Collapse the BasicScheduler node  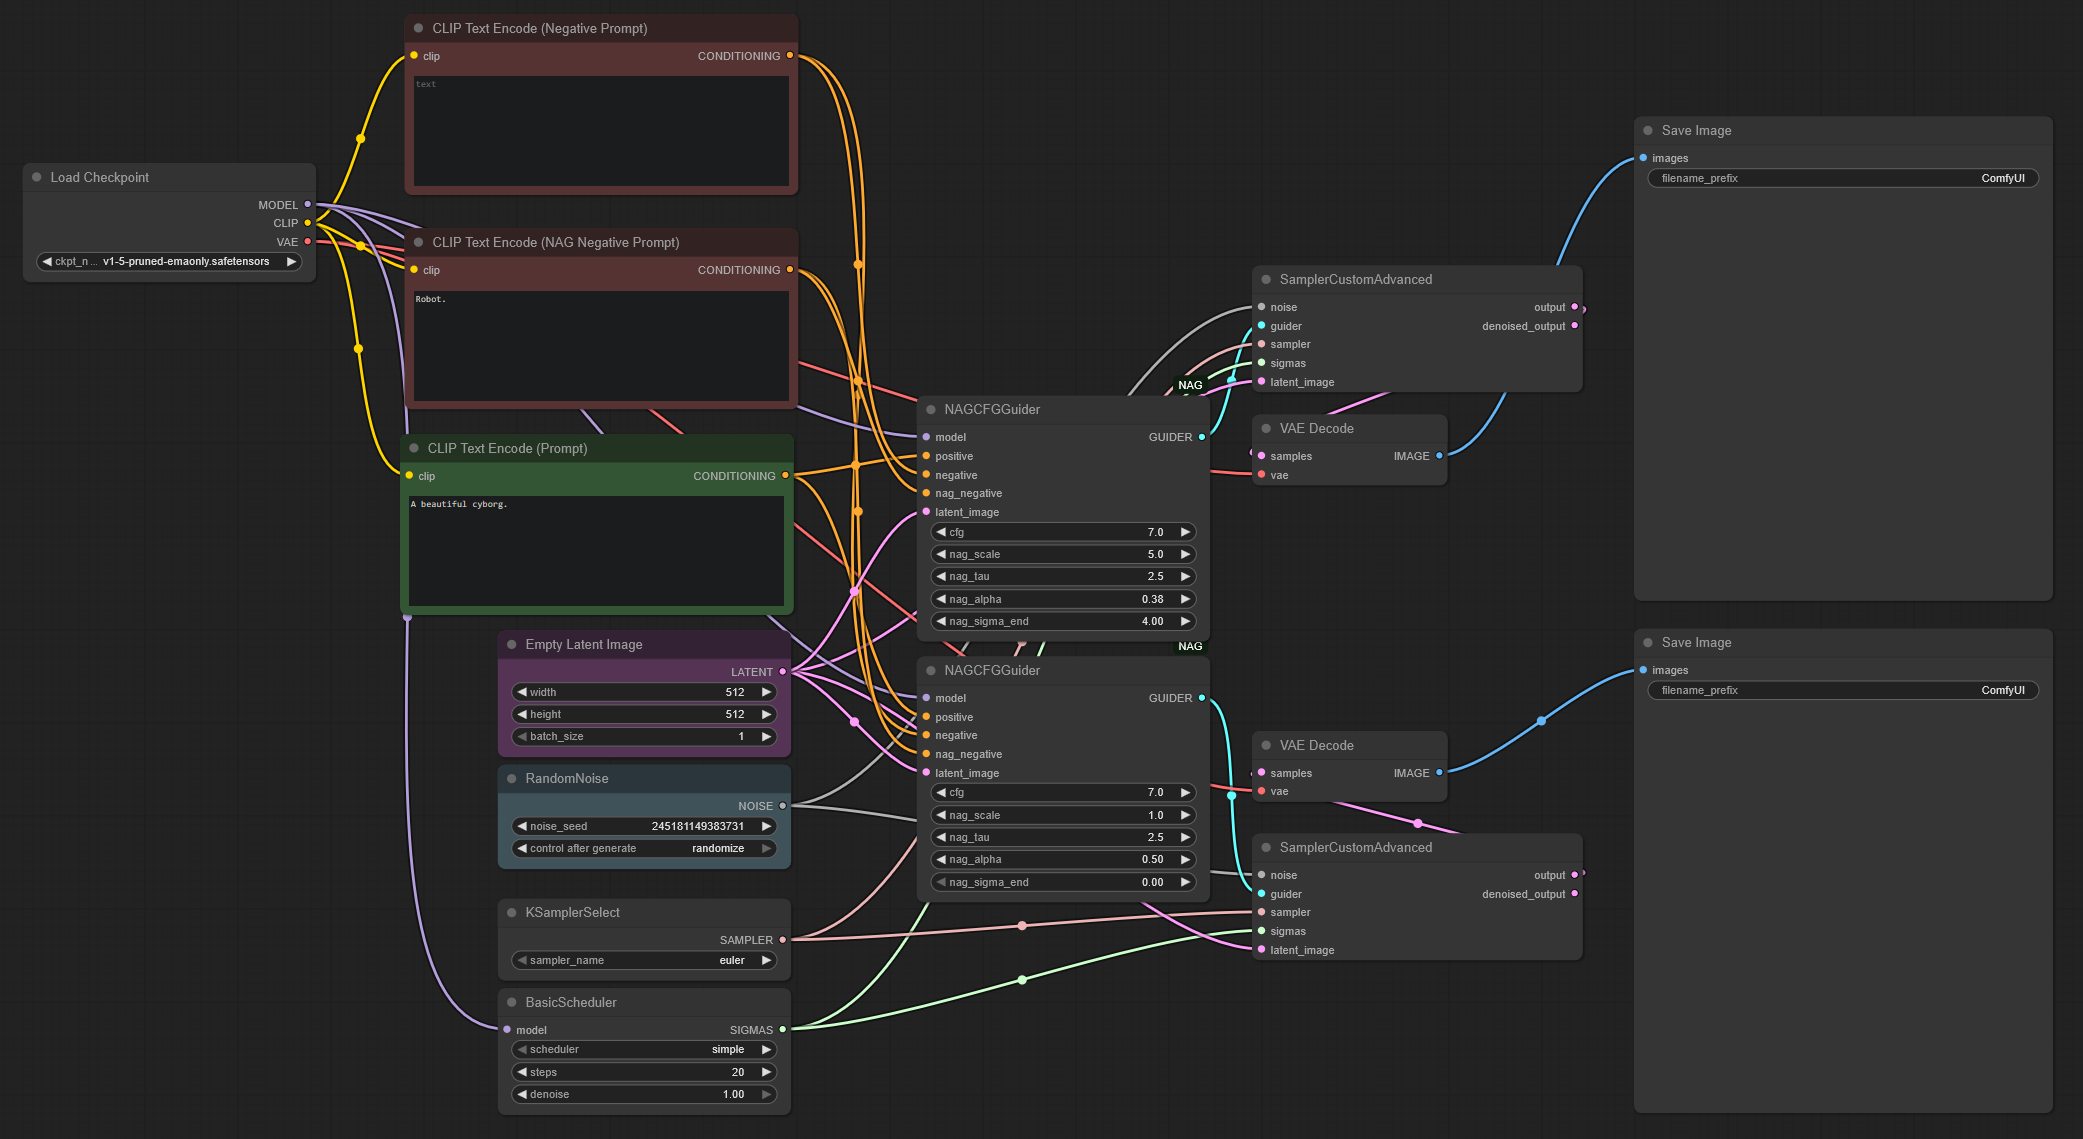(x=512, y=1002)
